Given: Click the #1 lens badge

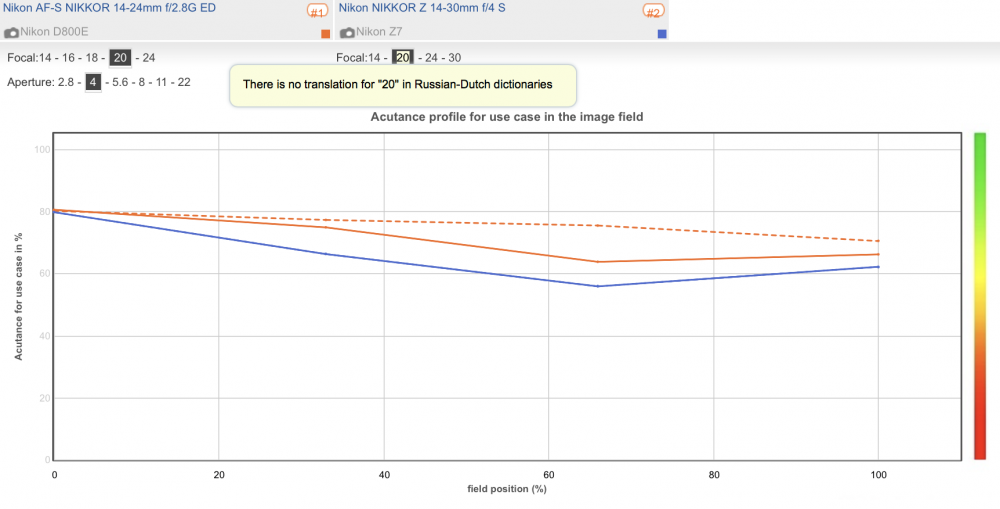Looking at the screenshot, I should click(318, 11).
